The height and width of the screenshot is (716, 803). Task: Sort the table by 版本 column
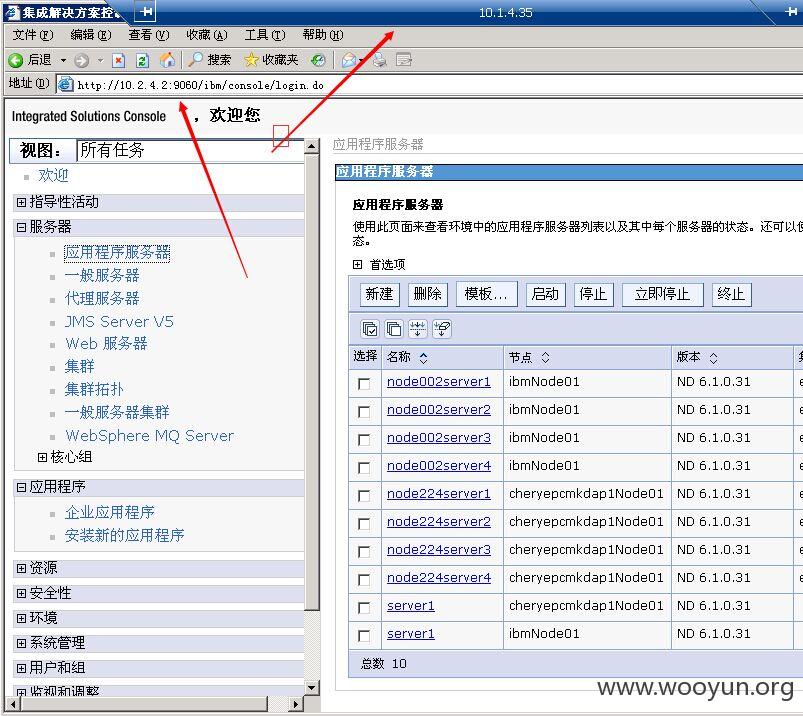click(x=713, y=357)
